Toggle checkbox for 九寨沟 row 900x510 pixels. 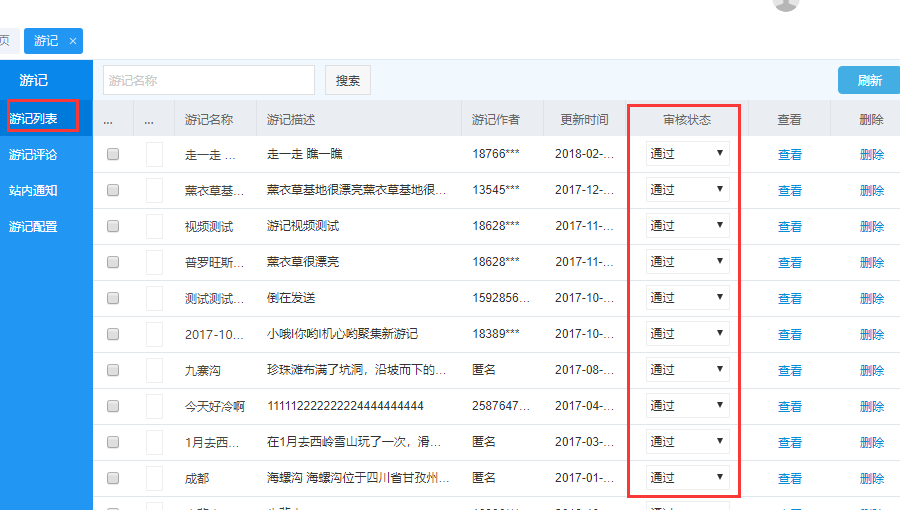pyautogui.click(x=113, y=370)
